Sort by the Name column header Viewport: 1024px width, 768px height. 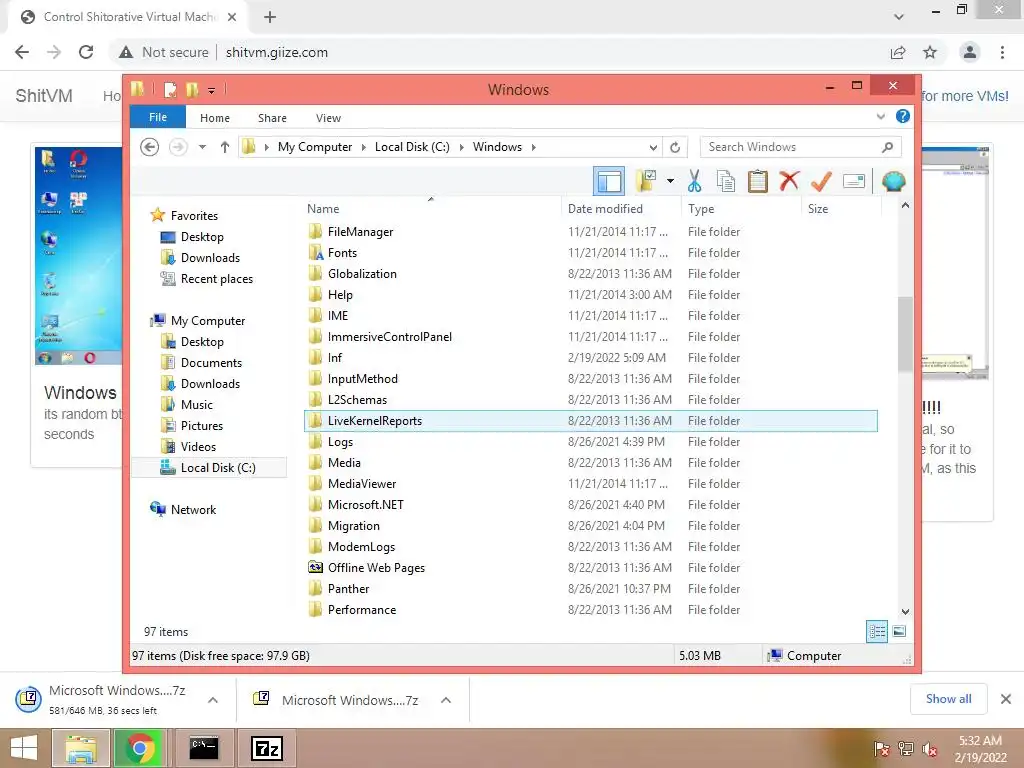click(x=323, y=208)
